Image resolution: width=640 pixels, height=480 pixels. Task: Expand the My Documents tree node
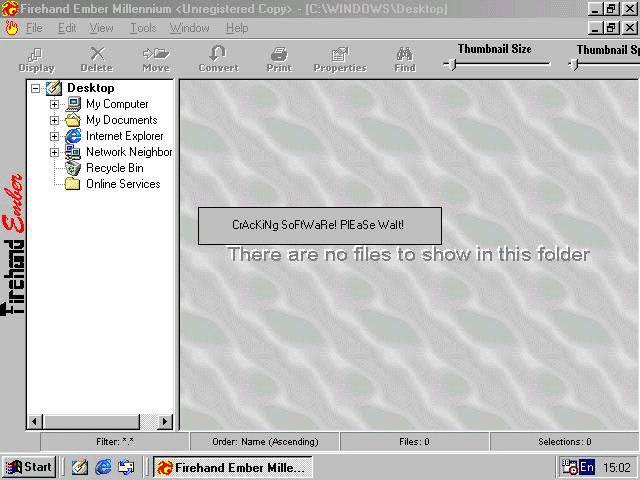tap(55, 120)
